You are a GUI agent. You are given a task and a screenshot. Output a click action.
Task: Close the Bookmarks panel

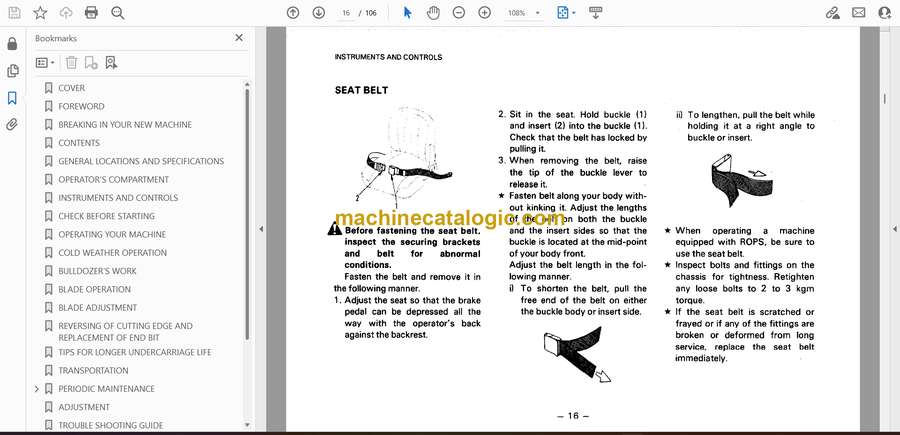coord(239,38)
